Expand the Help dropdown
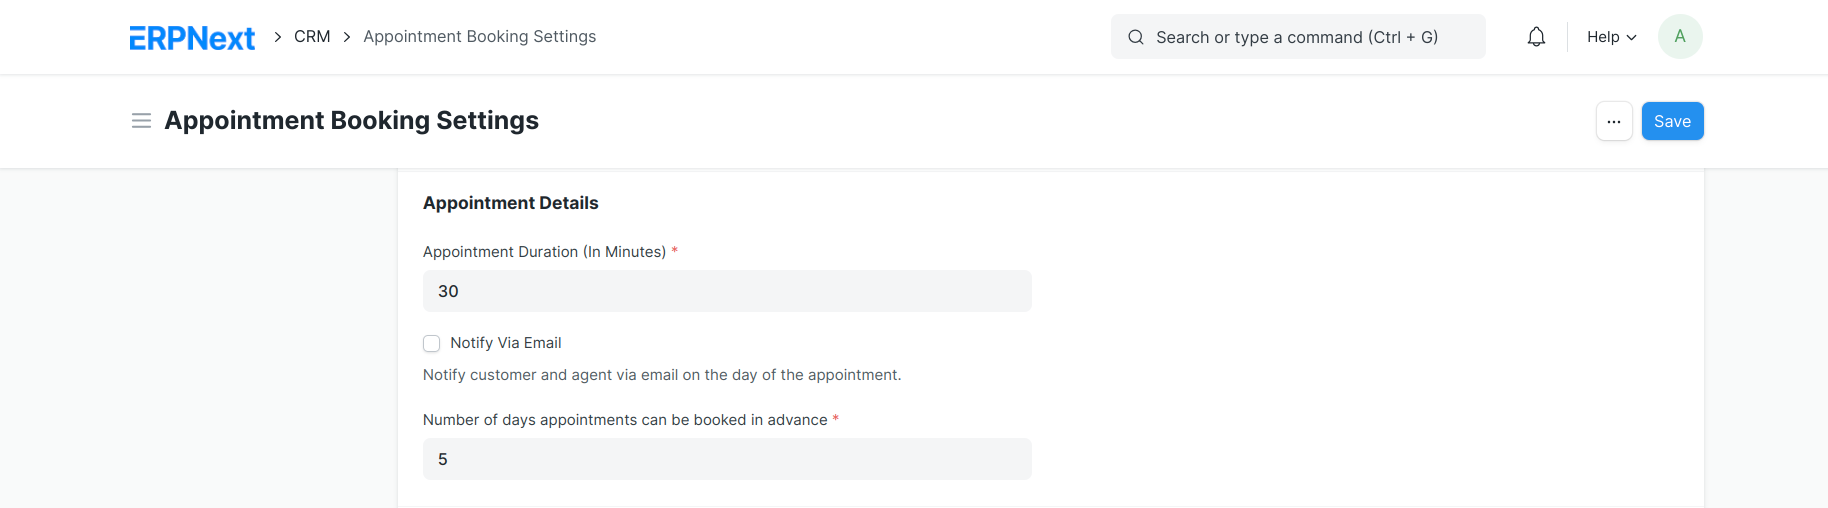 tap(1611, 37)
